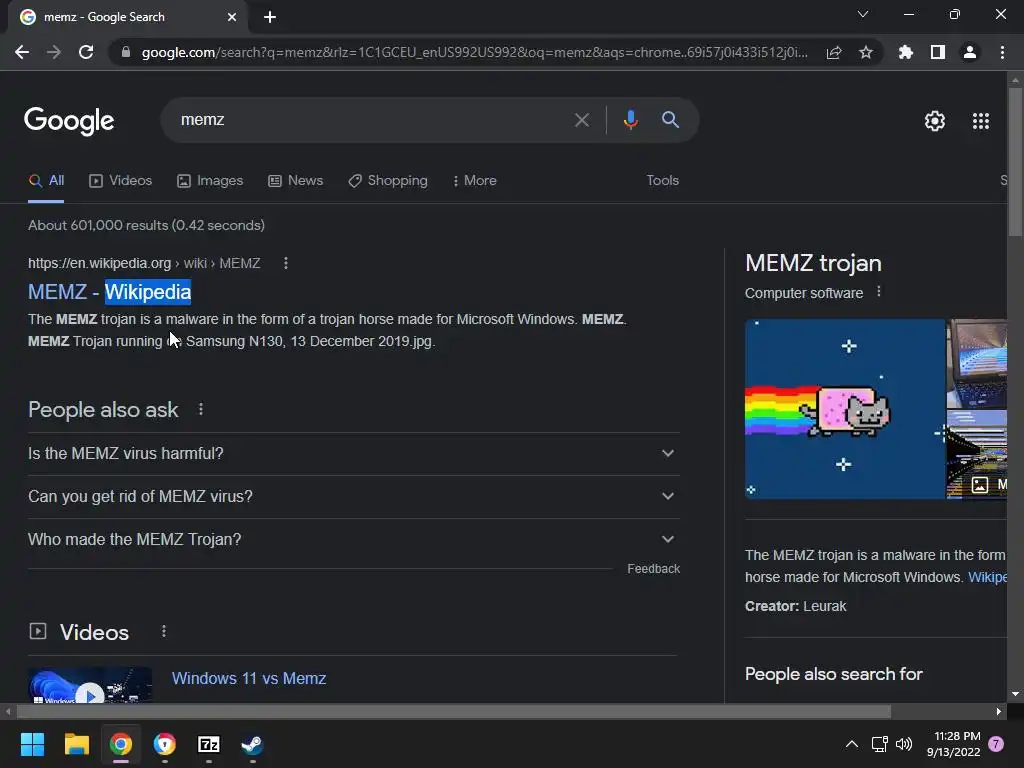The height and width of the screenshot is (768, 1024).
Task: Switch to the Shopping results tab
Action: click(388, 181)
